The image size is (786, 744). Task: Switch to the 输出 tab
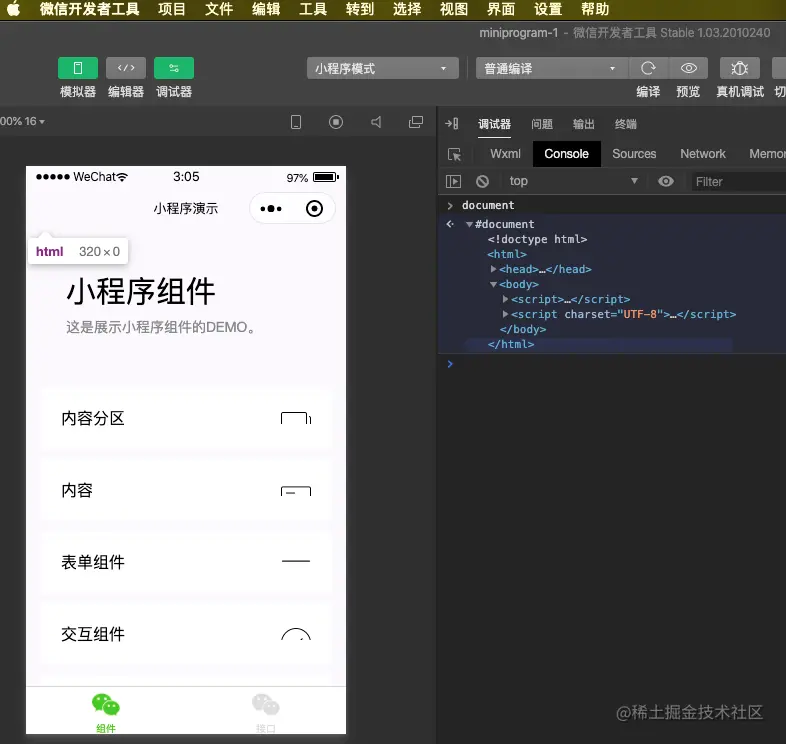pos(583,124)
